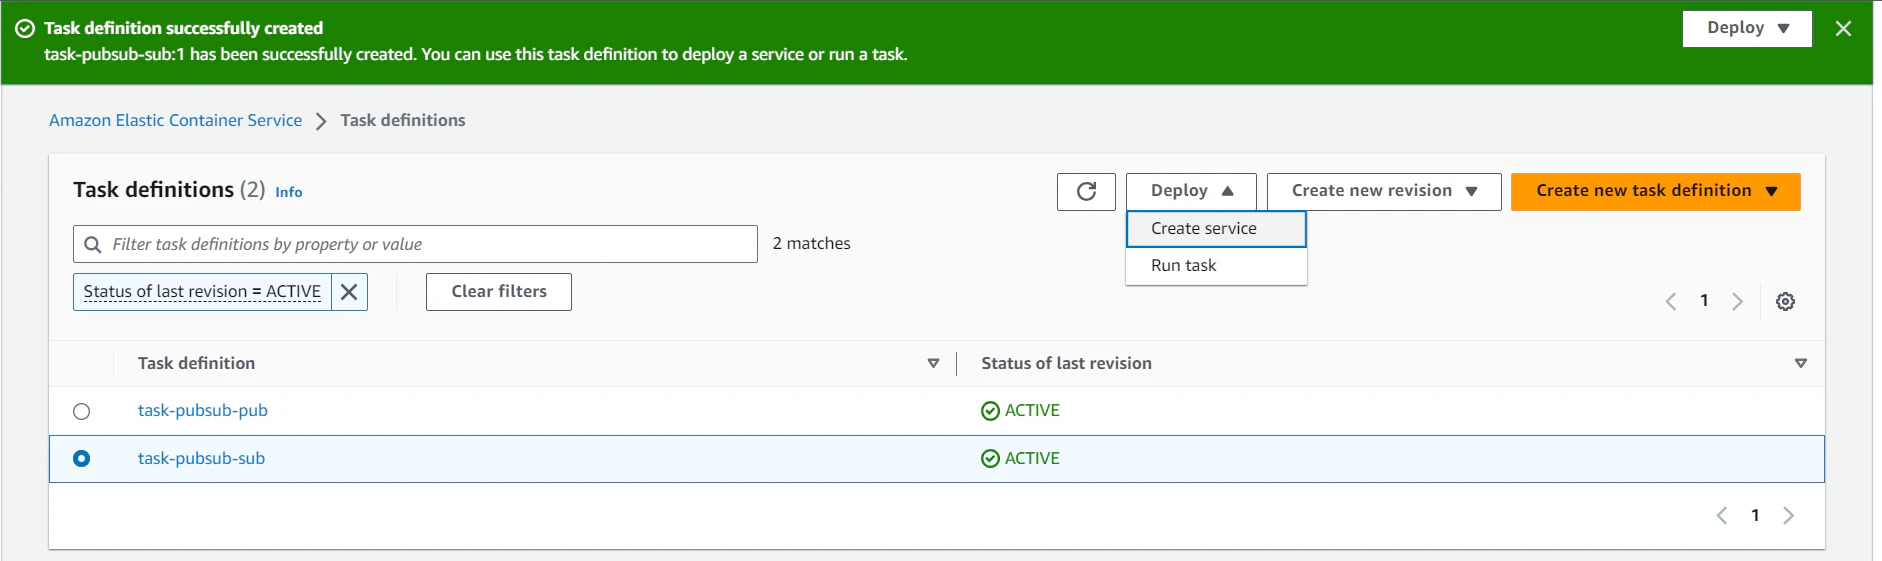1882x561 pixels.
Task: Go to previous page in top pagination
Action: click(1671, 301)
